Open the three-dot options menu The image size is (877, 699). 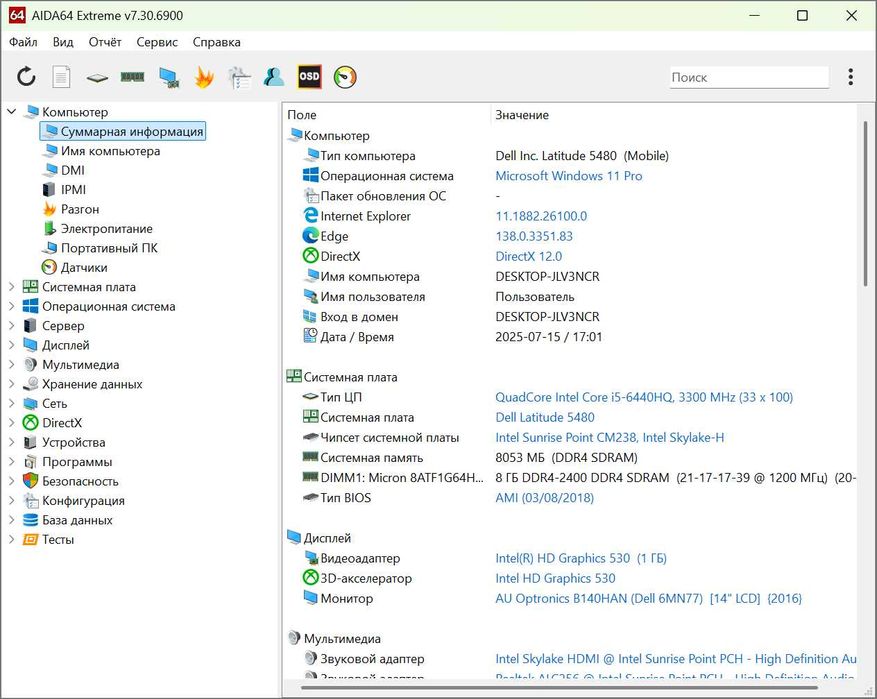[850, 77]
